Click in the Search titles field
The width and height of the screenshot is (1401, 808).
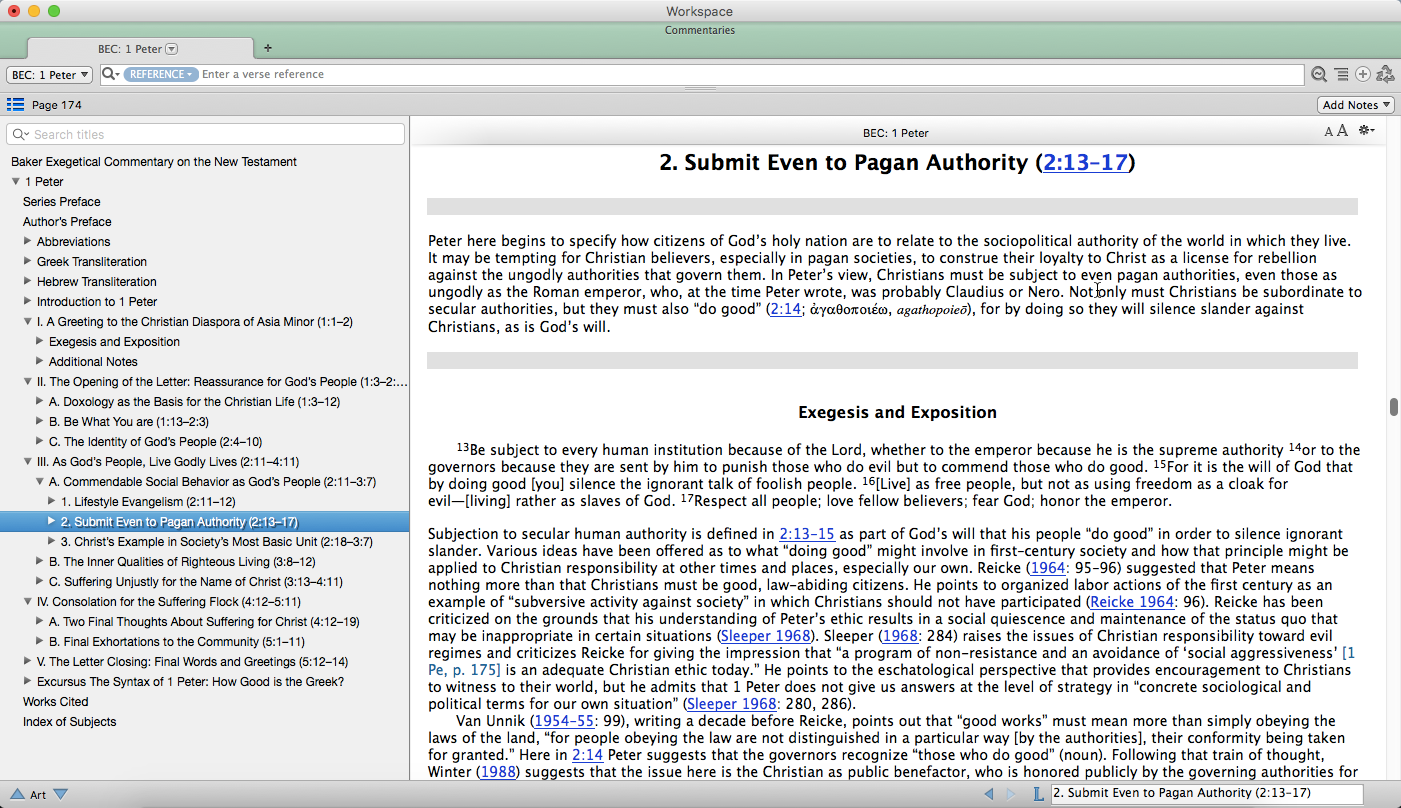pyautogui.click(x=205, y=134)
